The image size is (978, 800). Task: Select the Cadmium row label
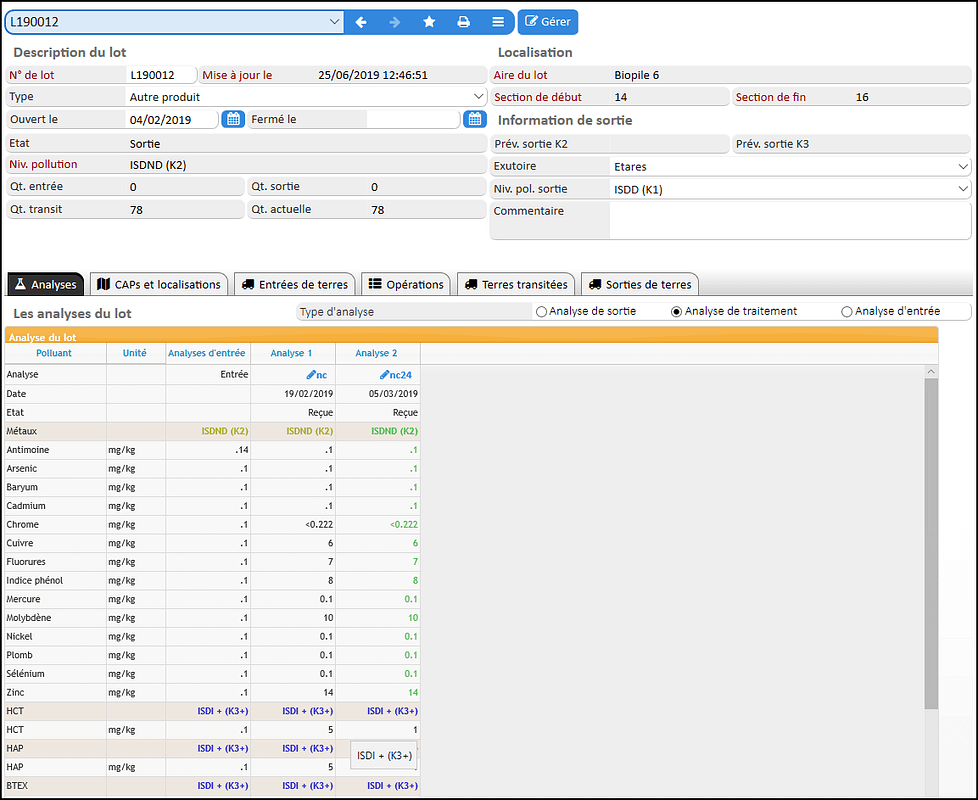pos(26,506)
